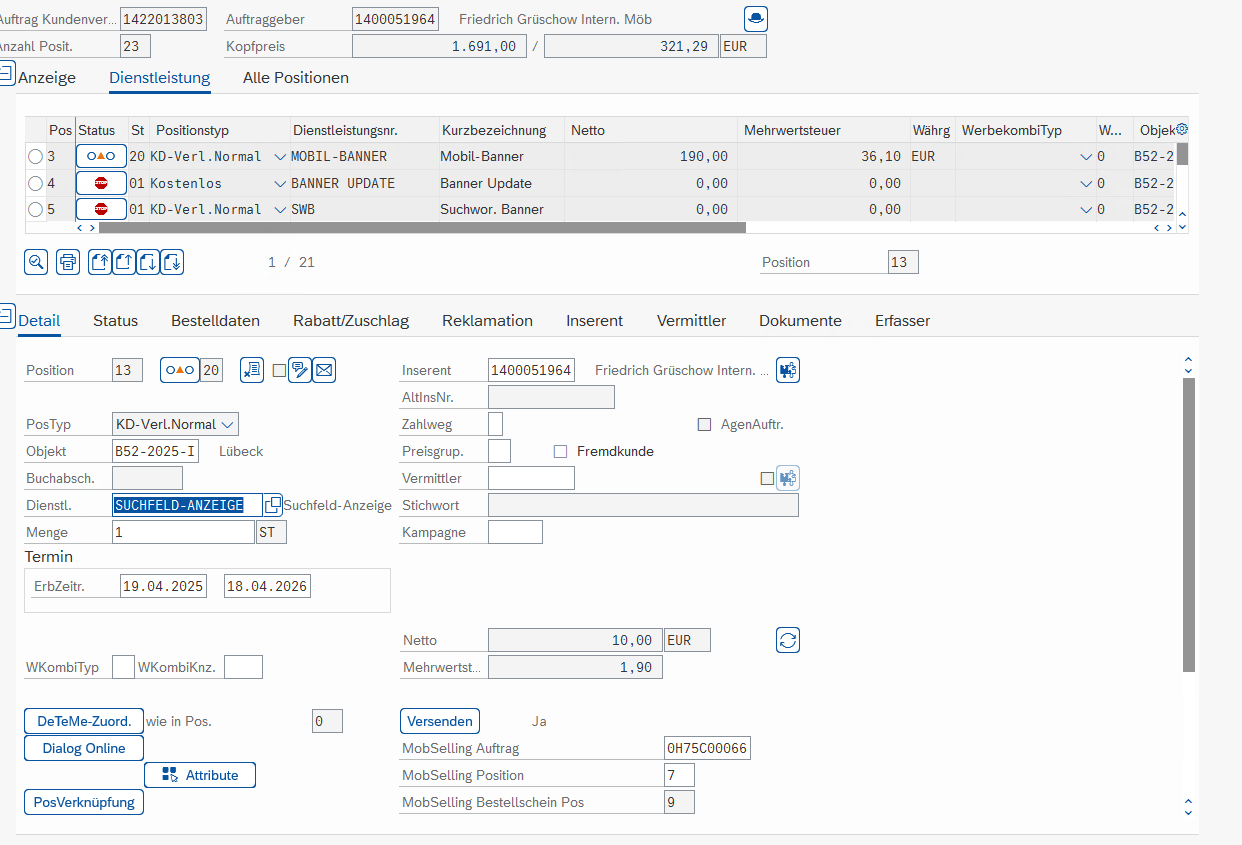Click vertical scrollbar thumb of detail area
The height and width of the screenshot is (845, 1242).
[1188, 525]
